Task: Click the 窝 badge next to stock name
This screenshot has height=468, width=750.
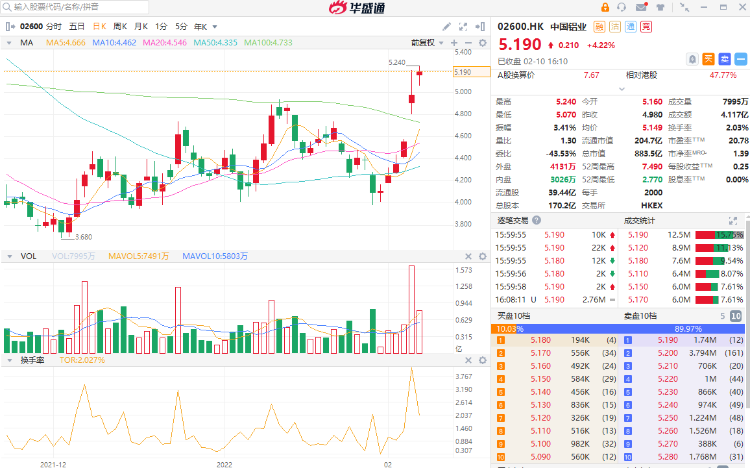Action: pyautogui.click(x=646, y=27)
